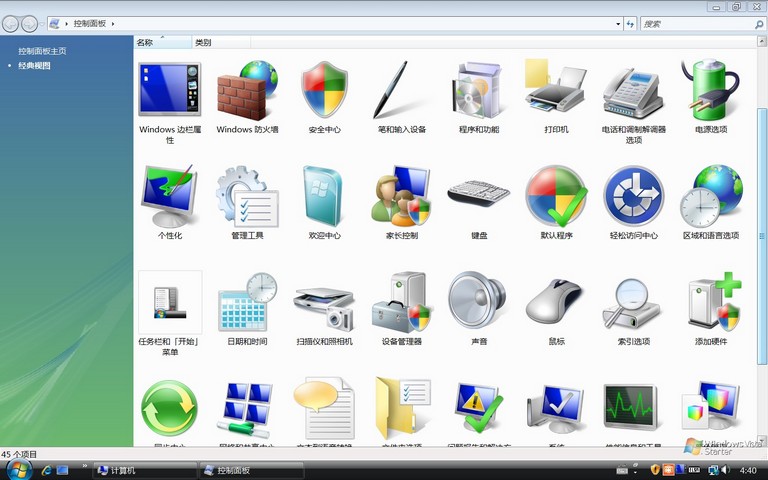
Task: Click the tray network icon
Action: pos(713,470)
